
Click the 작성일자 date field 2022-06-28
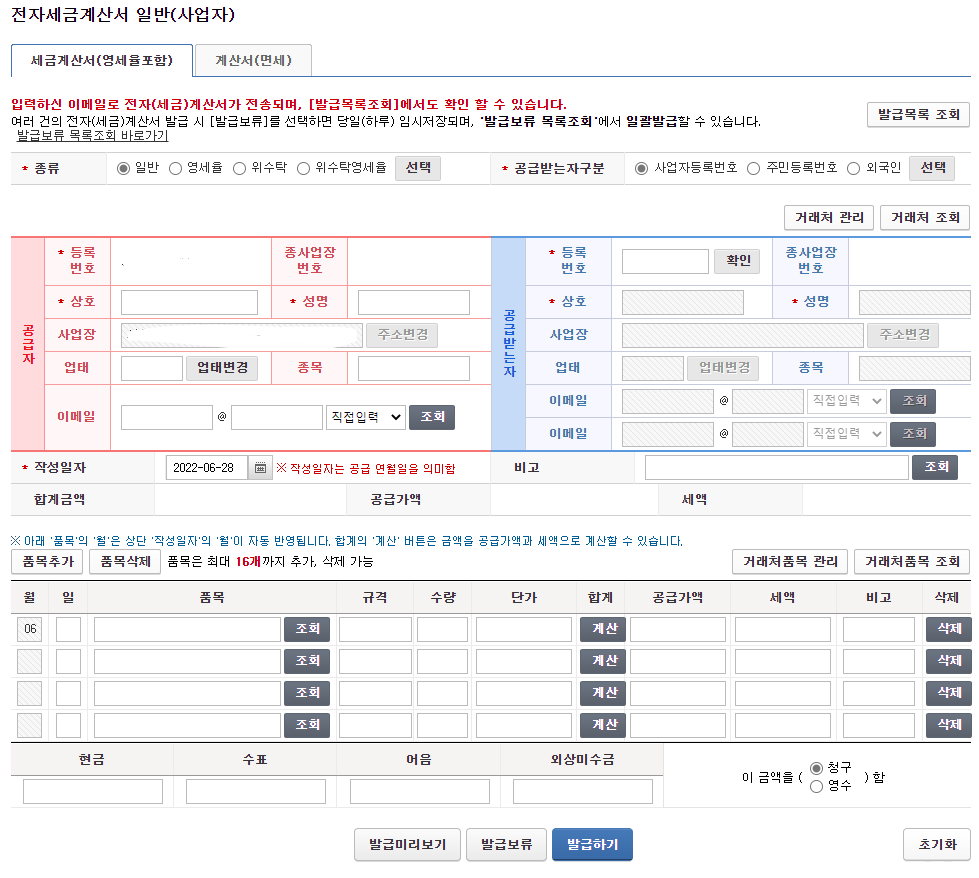coord(207,468)
